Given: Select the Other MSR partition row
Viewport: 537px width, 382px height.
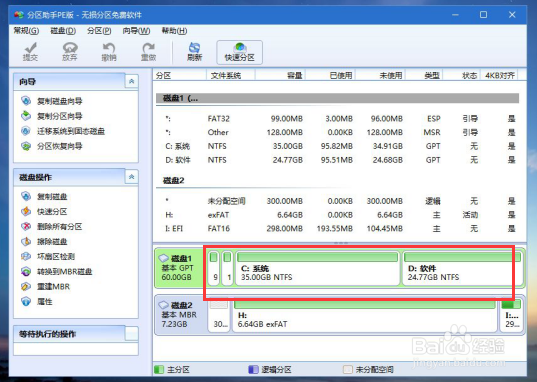Looking at the screenshot, I should point(337,133).
